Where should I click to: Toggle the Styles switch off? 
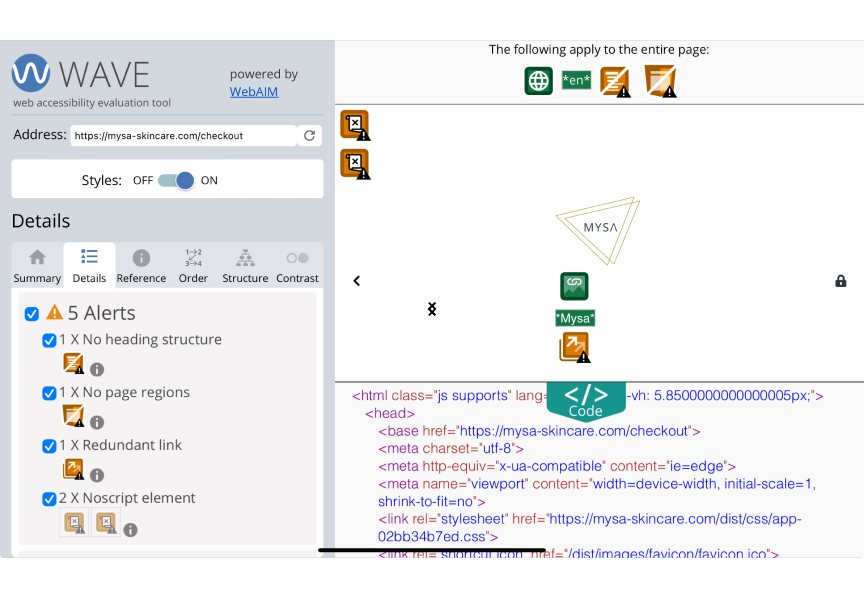tap(176, 180)
